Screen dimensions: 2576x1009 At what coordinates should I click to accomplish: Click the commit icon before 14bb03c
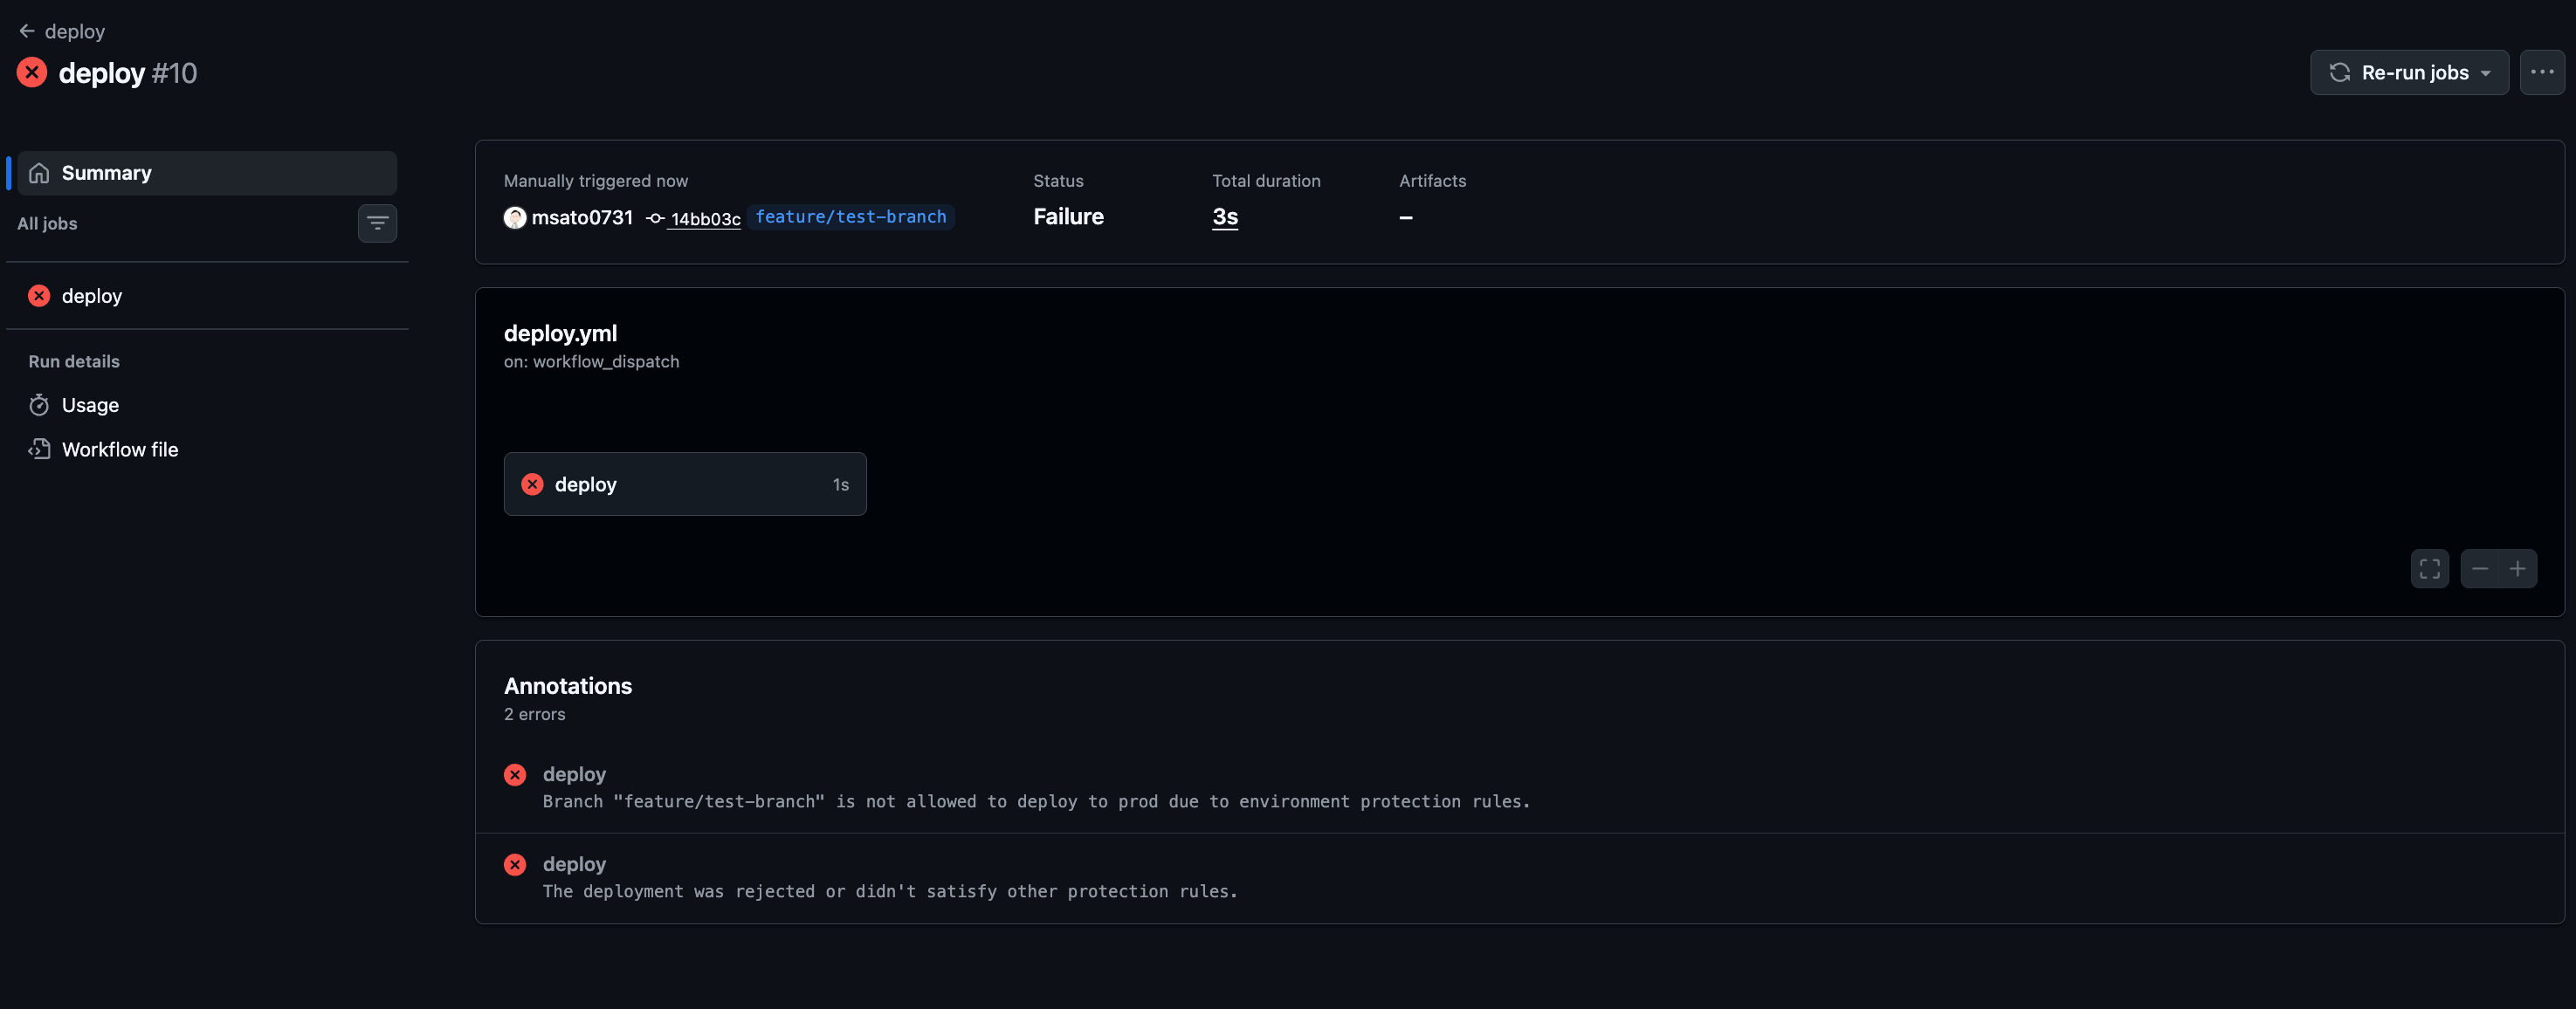pyautogui.click(x=655, y=218)
